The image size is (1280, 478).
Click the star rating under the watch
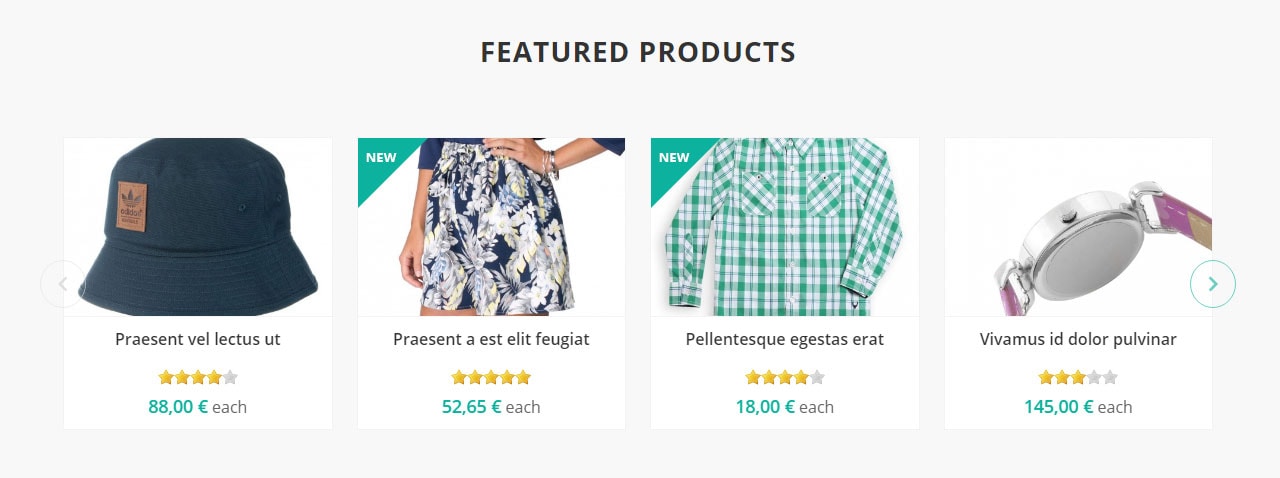click(x=1078, y=377)
